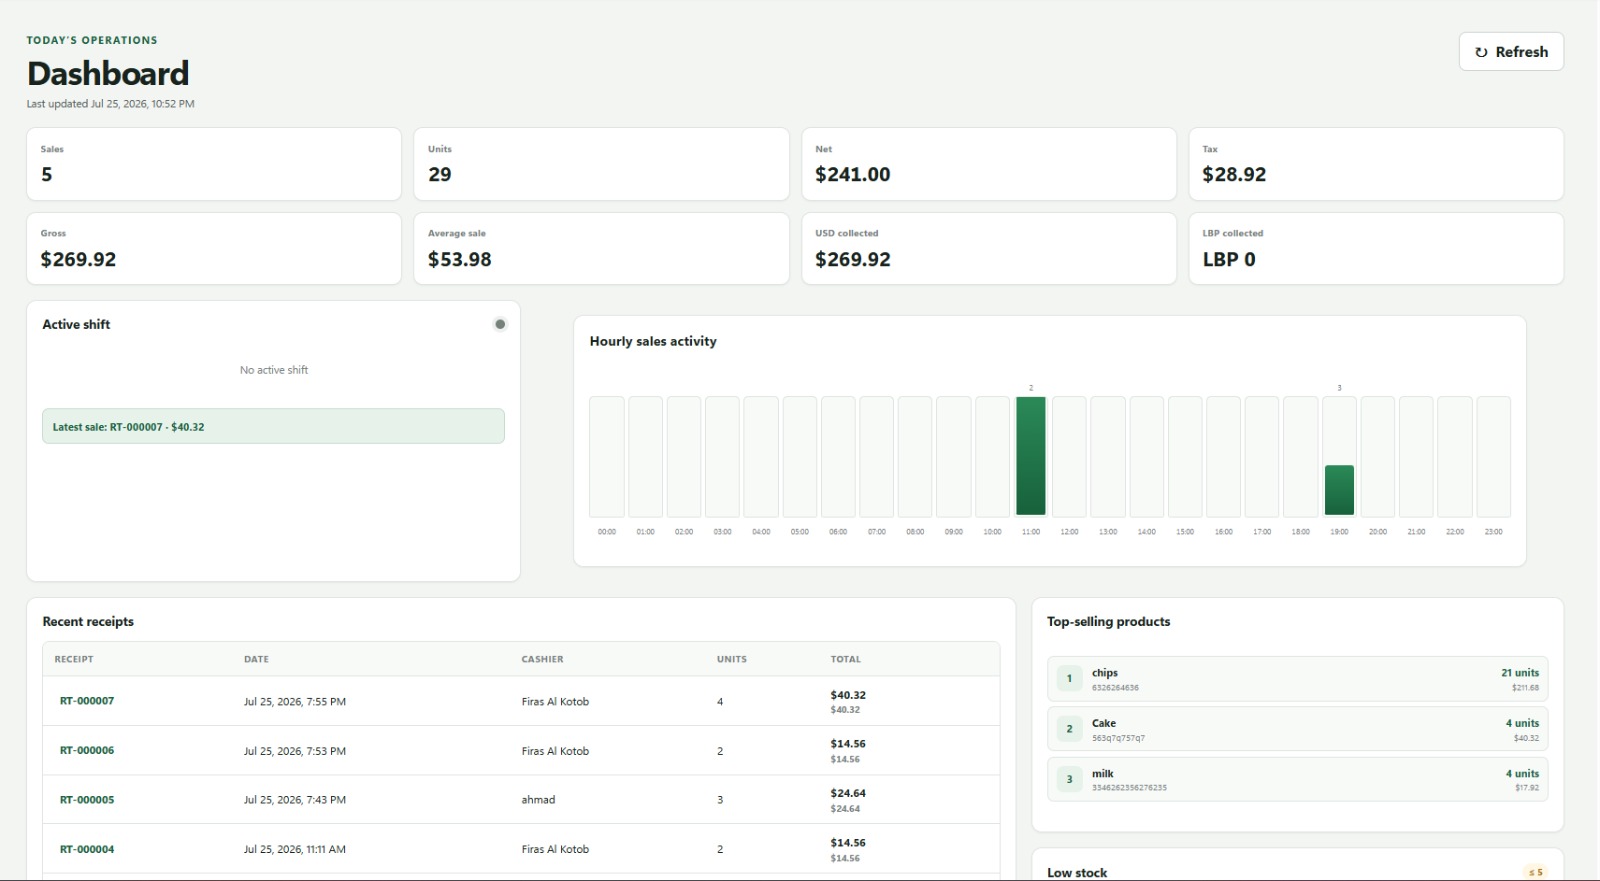Image resolution: width=1600 pixels, height=881 pixels.
Task: Click the Hourly sales activity heading
Action: [653, 341]
